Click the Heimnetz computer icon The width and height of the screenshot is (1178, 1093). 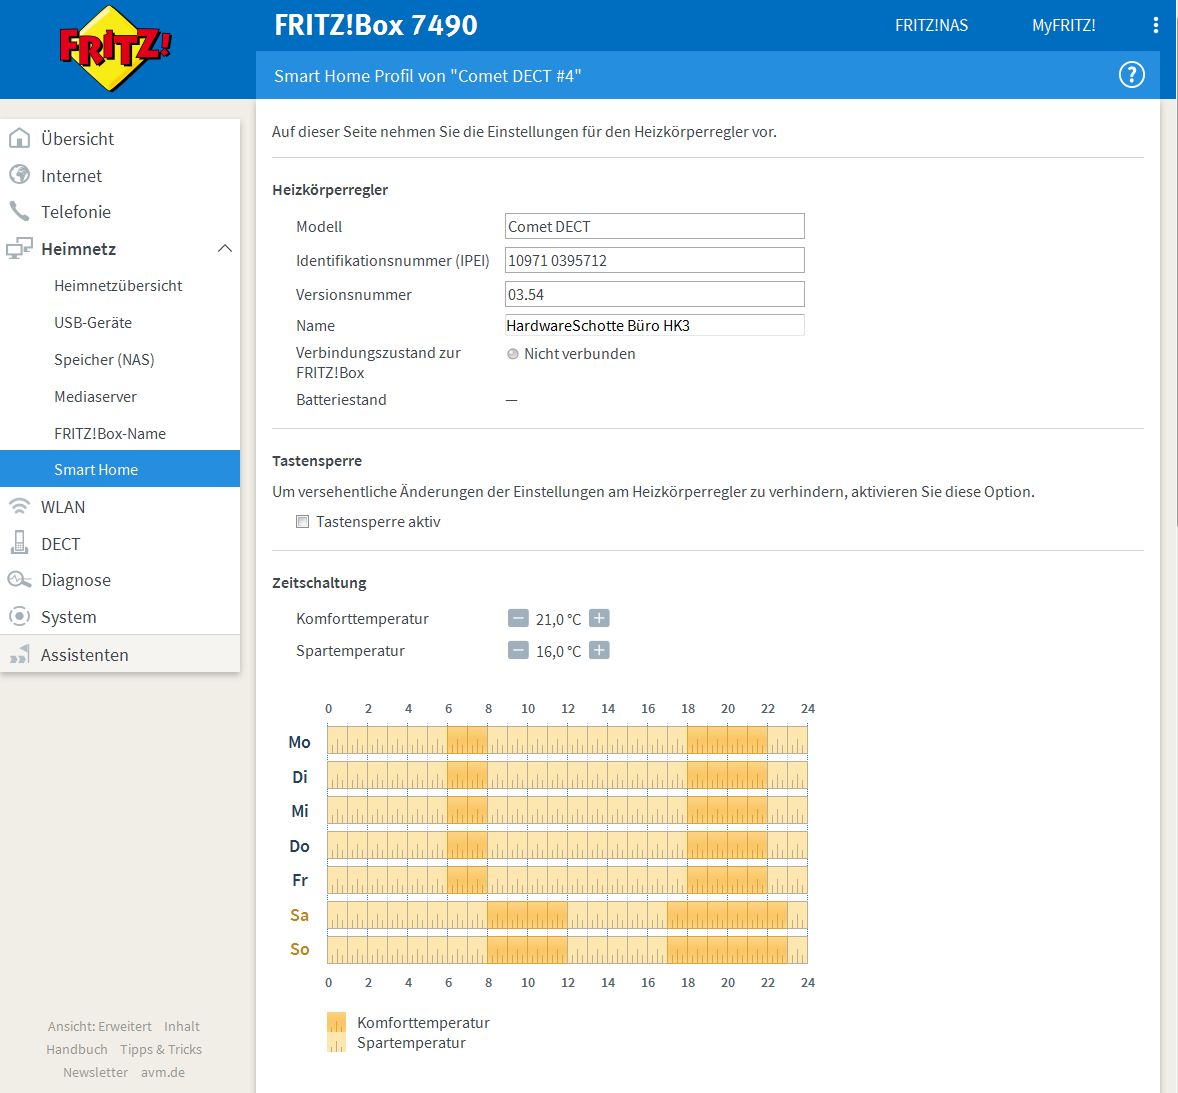[20, 248]
